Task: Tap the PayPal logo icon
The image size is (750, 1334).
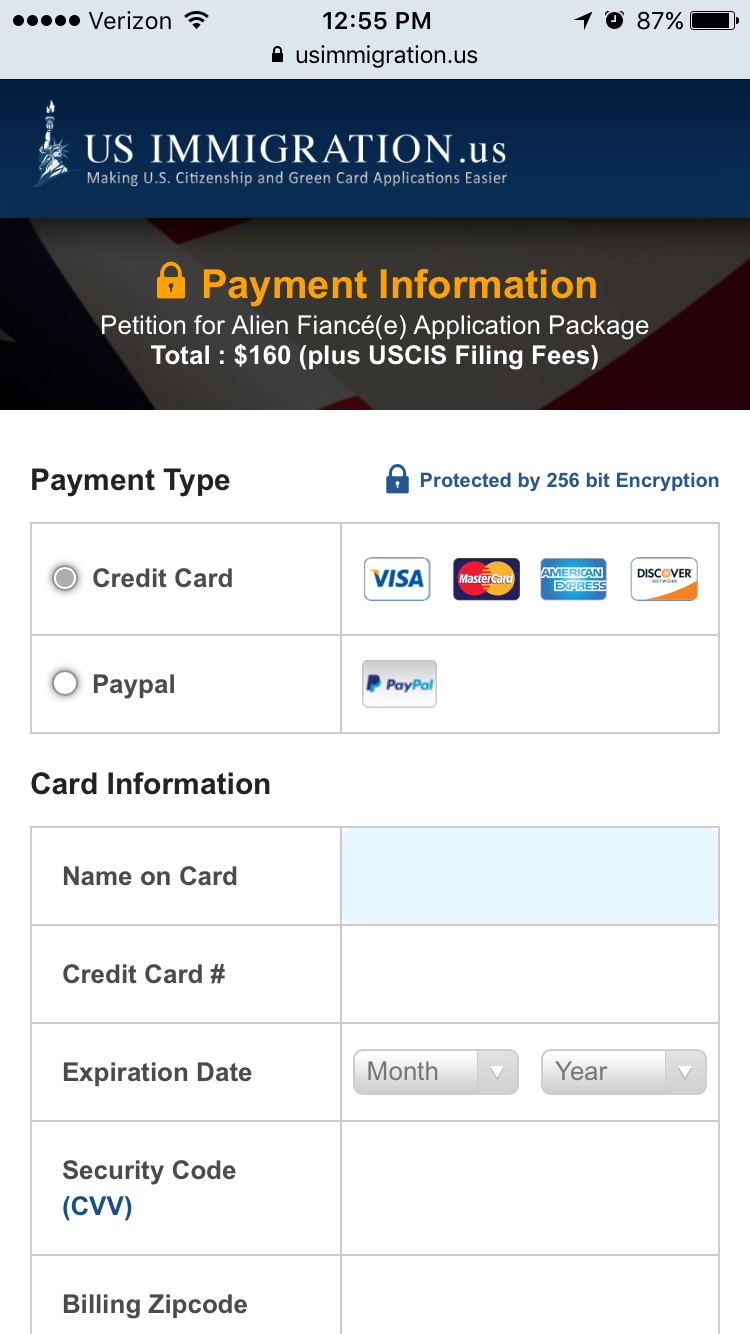Action: coord(399,684)
